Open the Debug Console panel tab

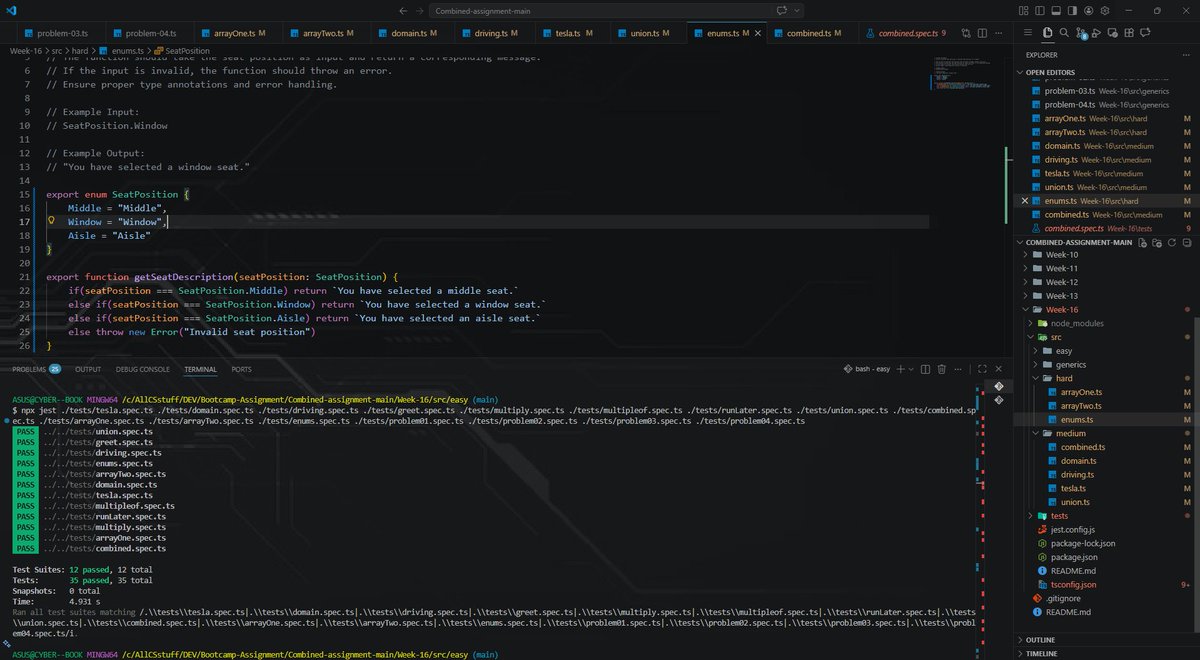coord(141,369)
